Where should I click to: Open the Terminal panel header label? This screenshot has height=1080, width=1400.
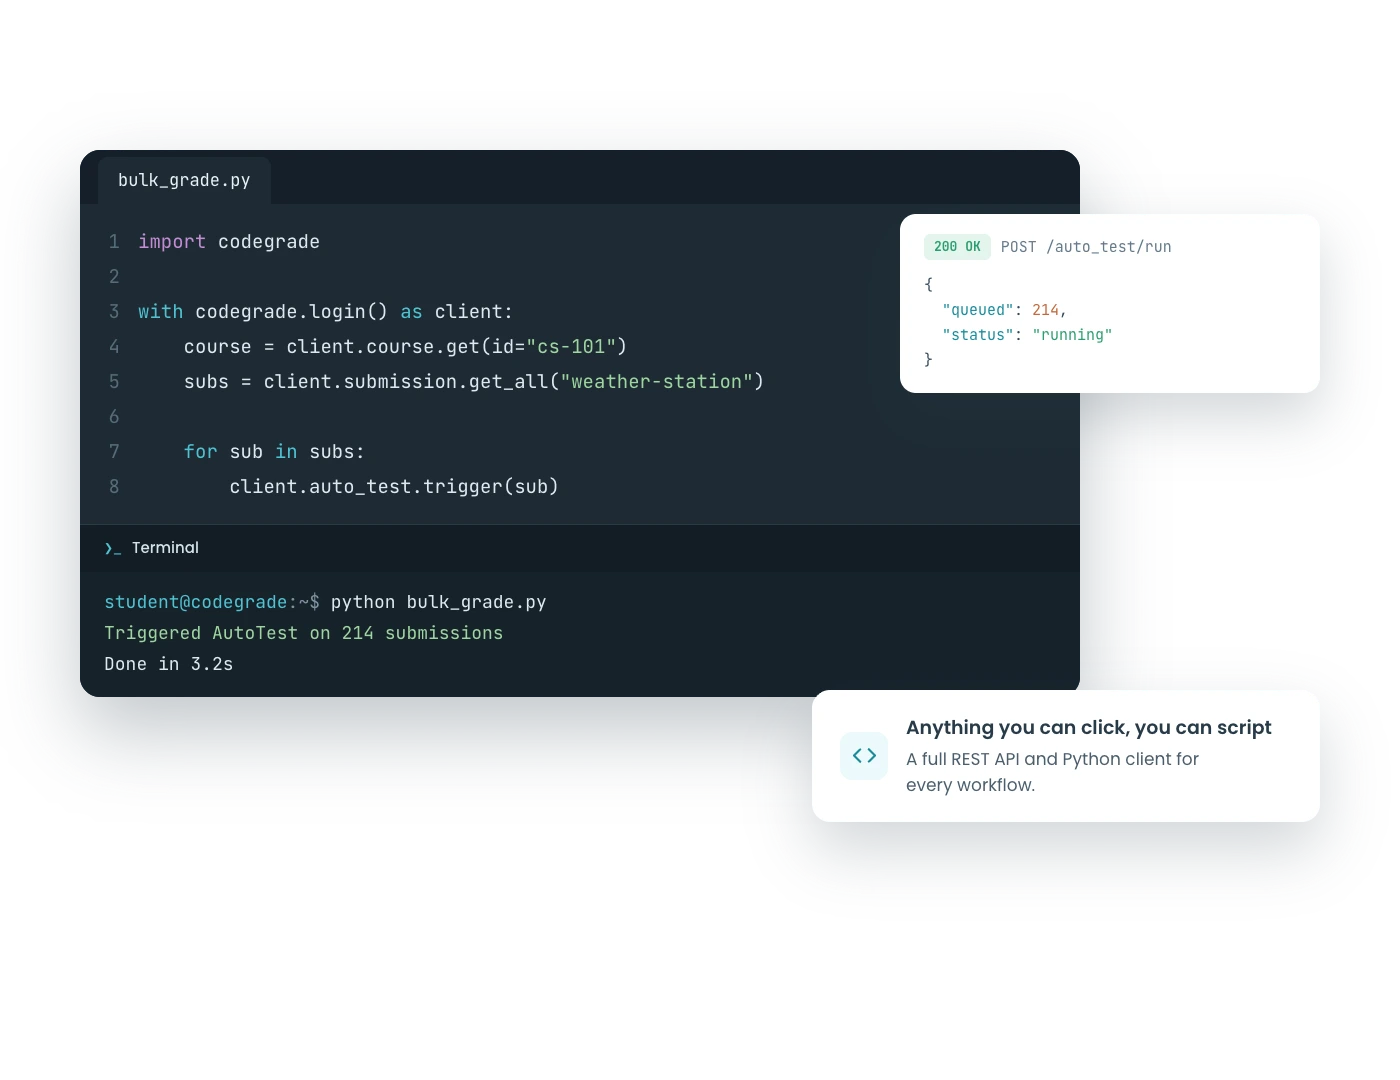tap(165, 548)
